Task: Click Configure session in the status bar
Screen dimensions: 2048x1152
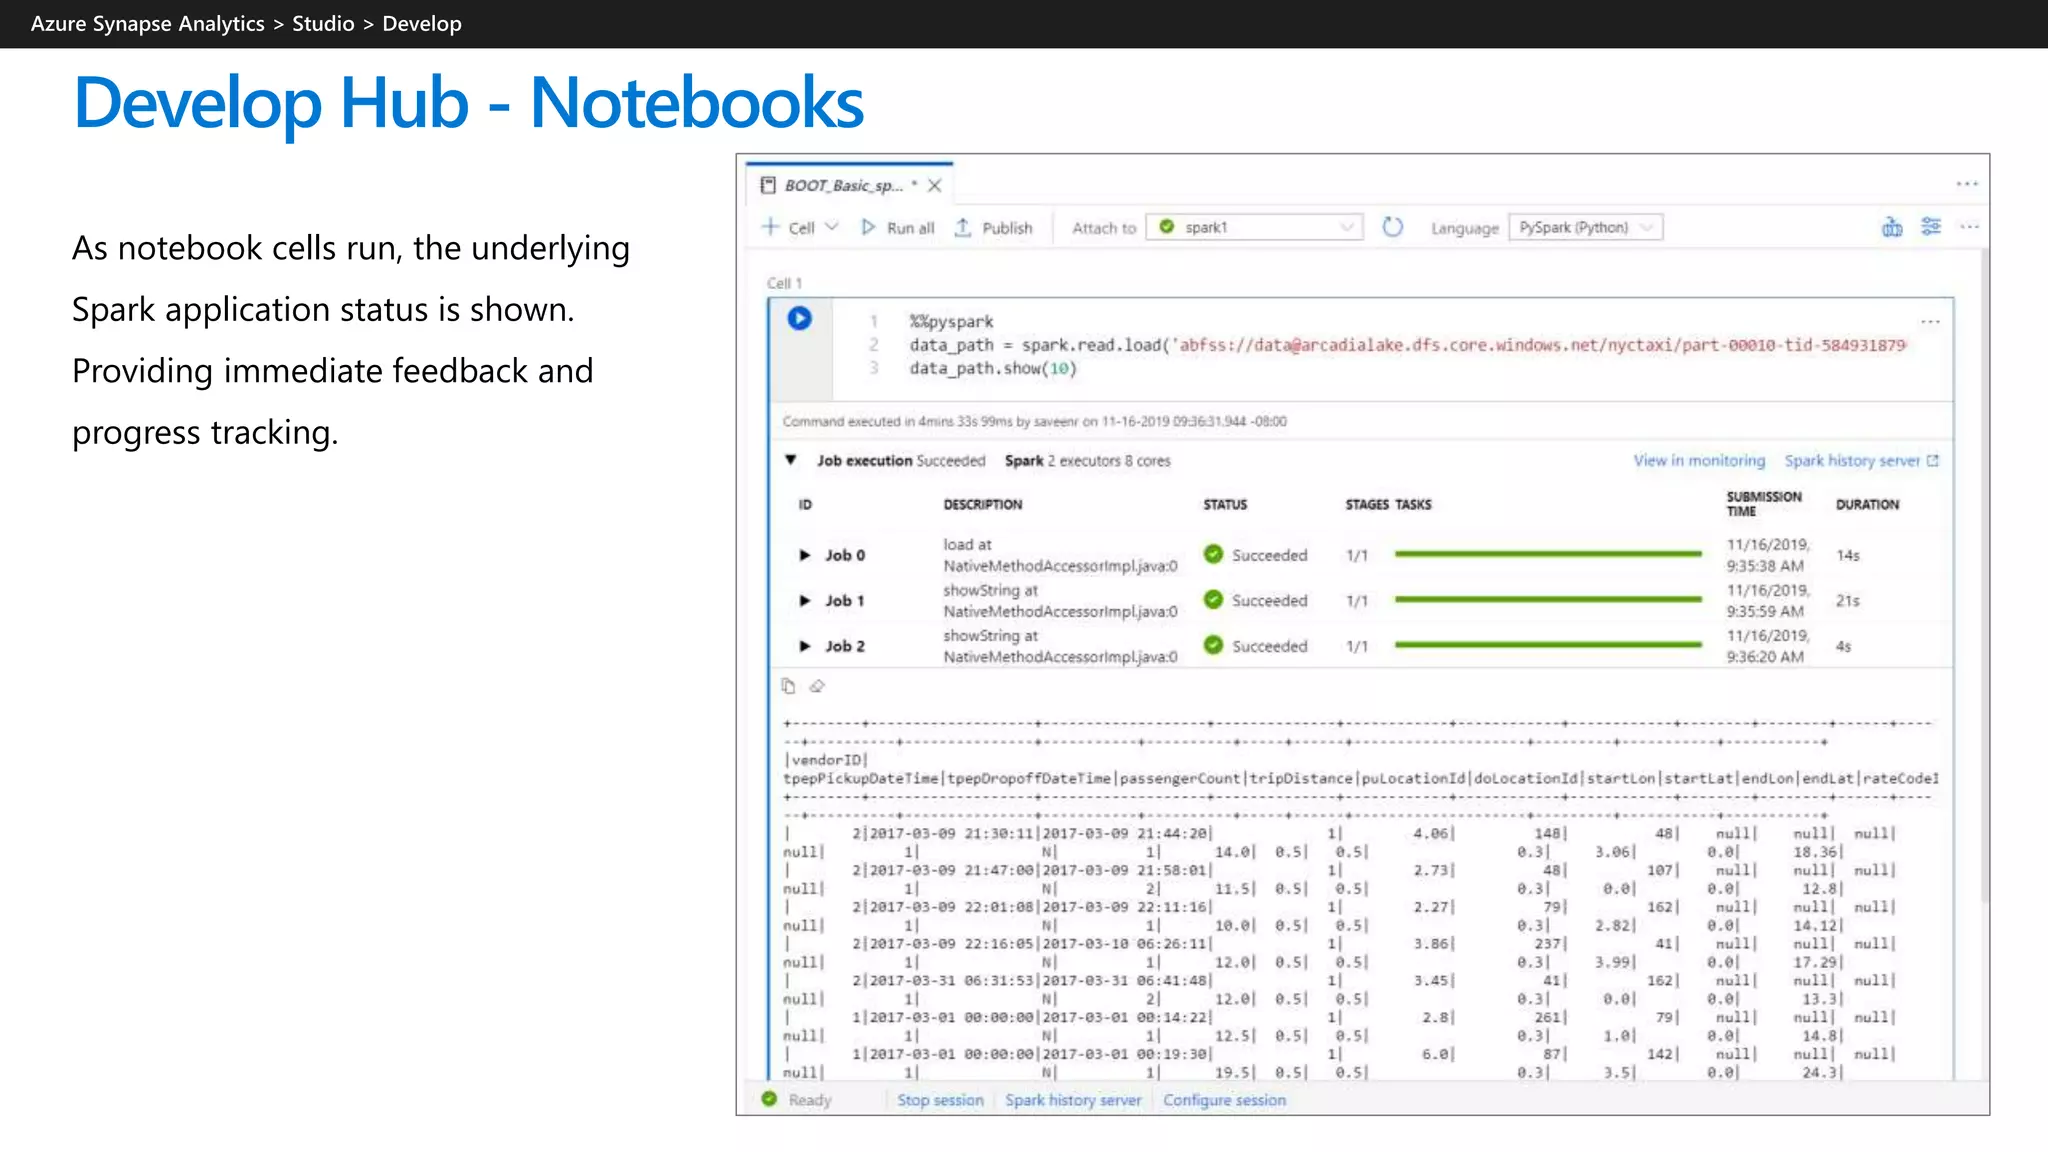Action: pyautogui.click(x=1224, y=1100)
